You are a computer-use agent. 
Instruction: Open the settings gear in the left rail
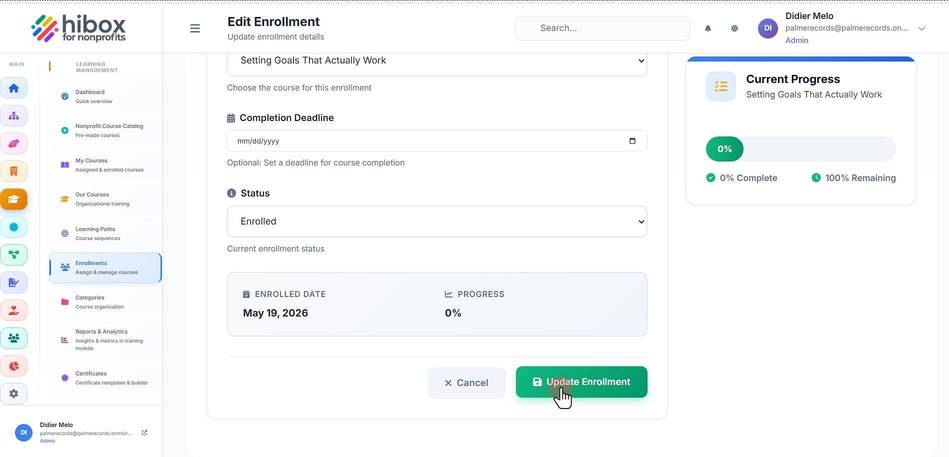point(14,393)
